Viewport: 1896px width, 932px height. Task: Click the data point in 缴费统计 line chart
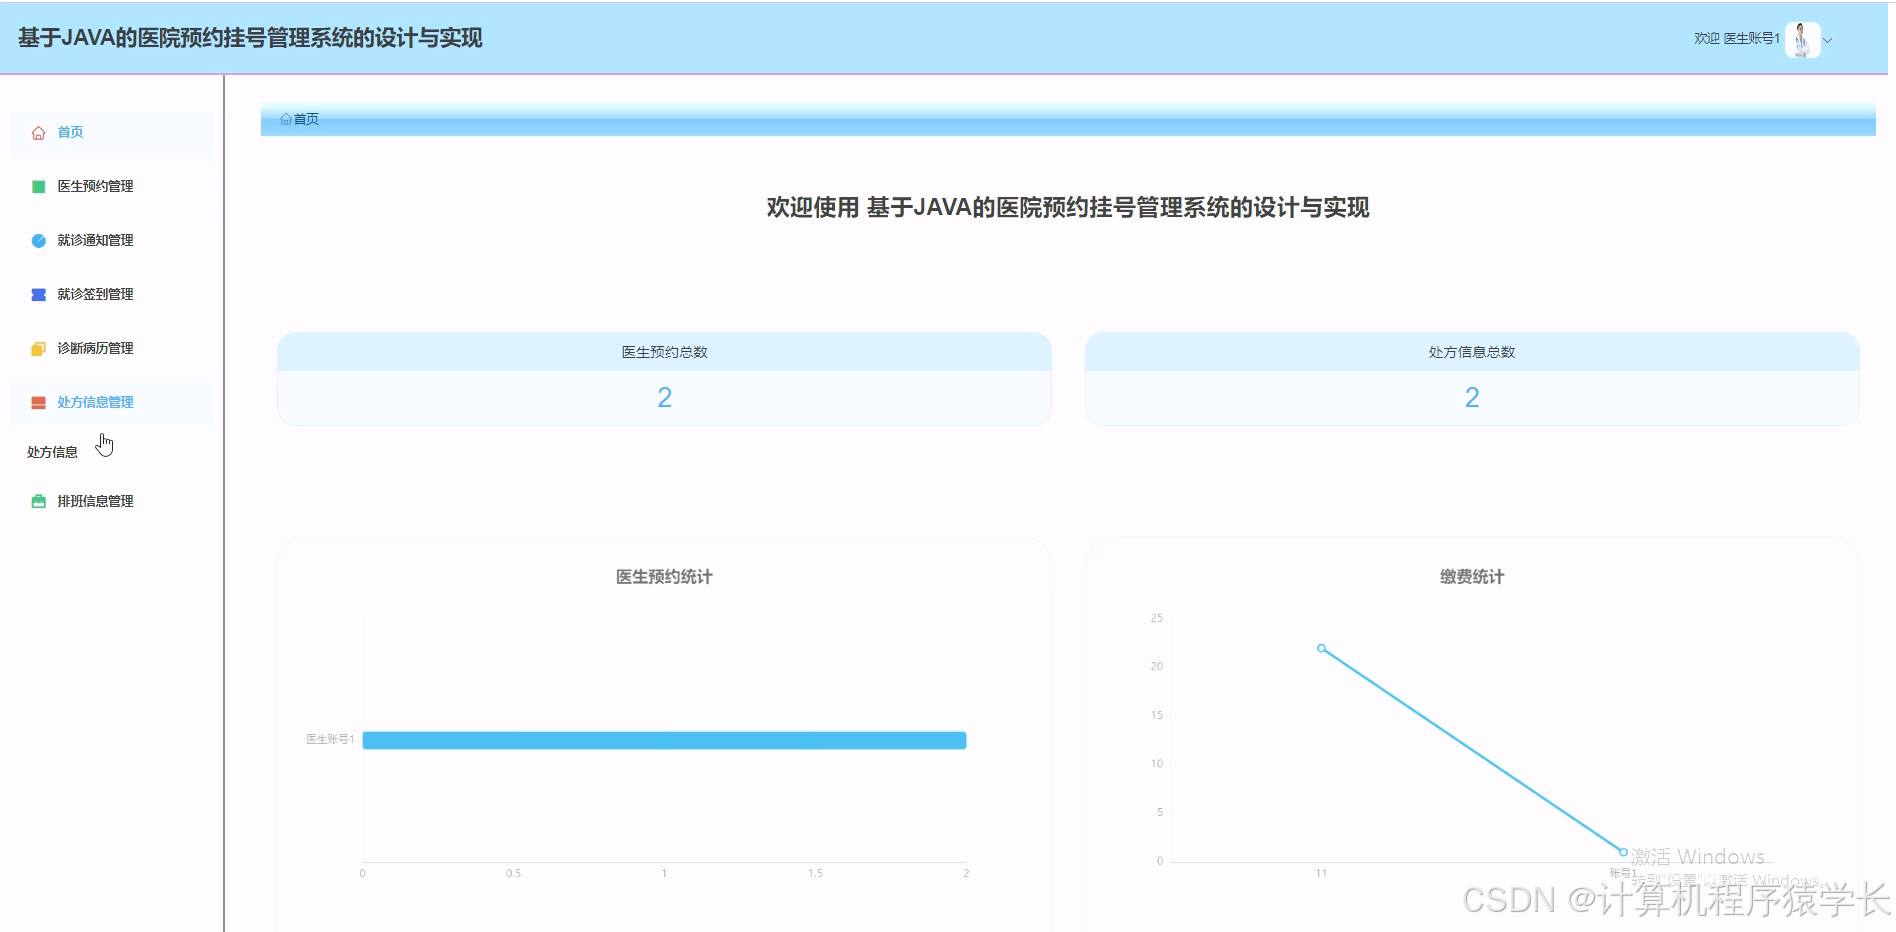[1322, 647]
